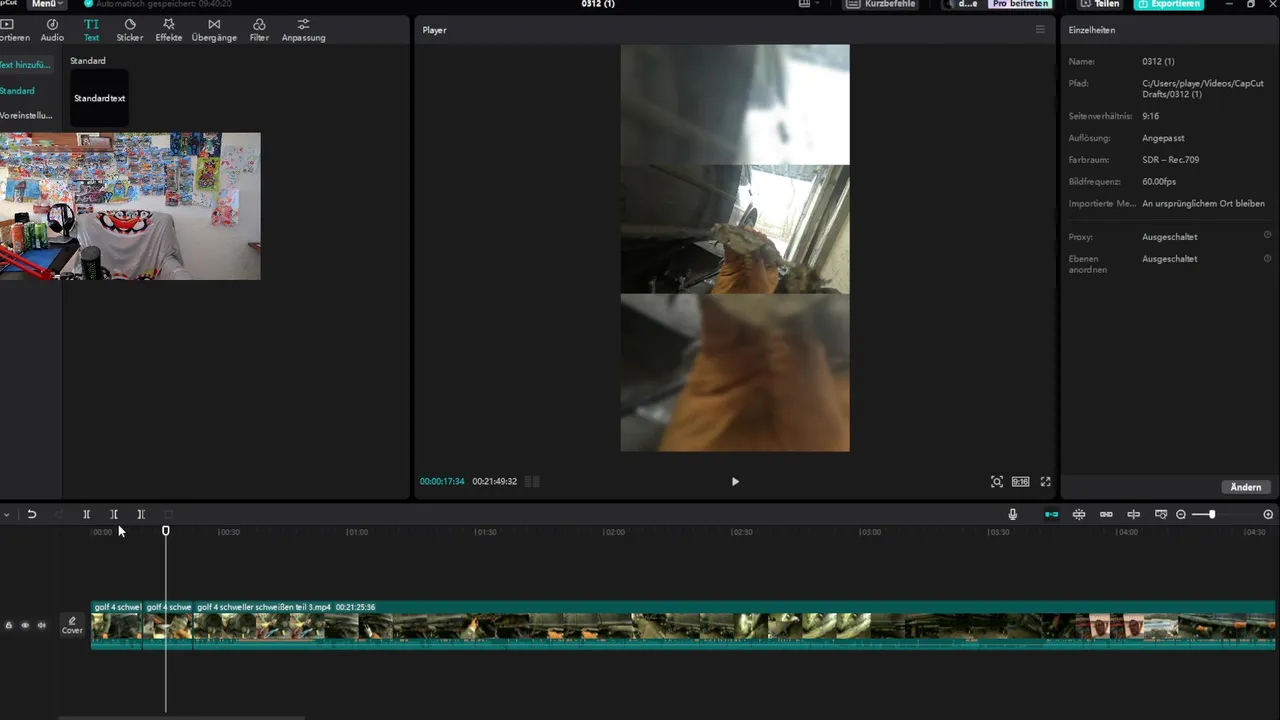
Task: Play the video in the Player
Action: tap(735, 482)
